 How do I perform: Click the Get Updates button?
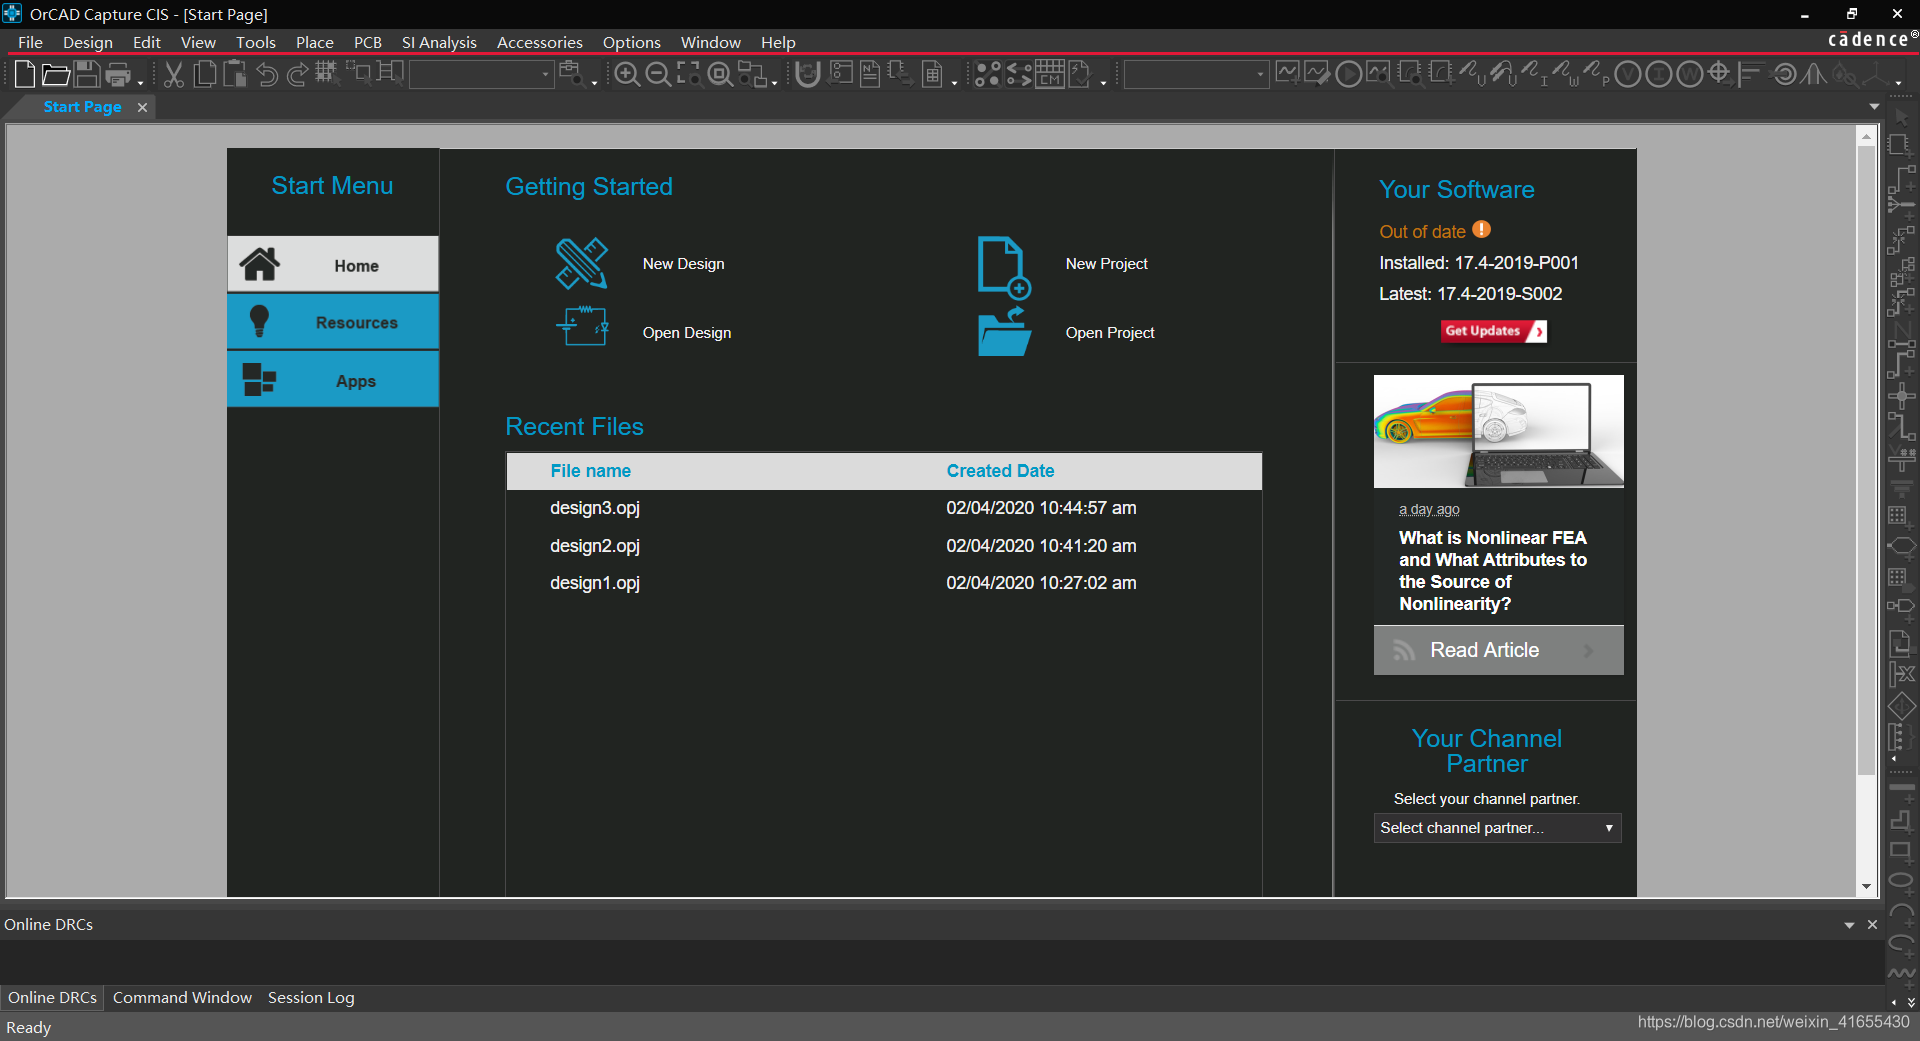pos(1493,331)
